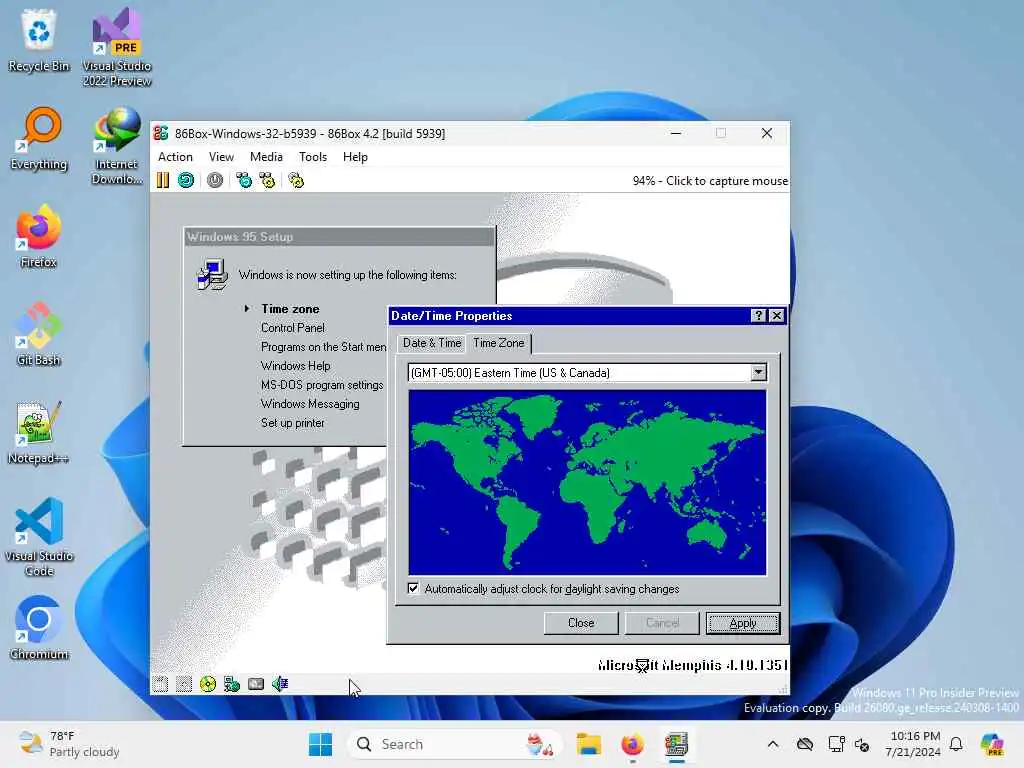Open the View menu in 86Box
The image size is (1024, 768).
tap(221, 157)
